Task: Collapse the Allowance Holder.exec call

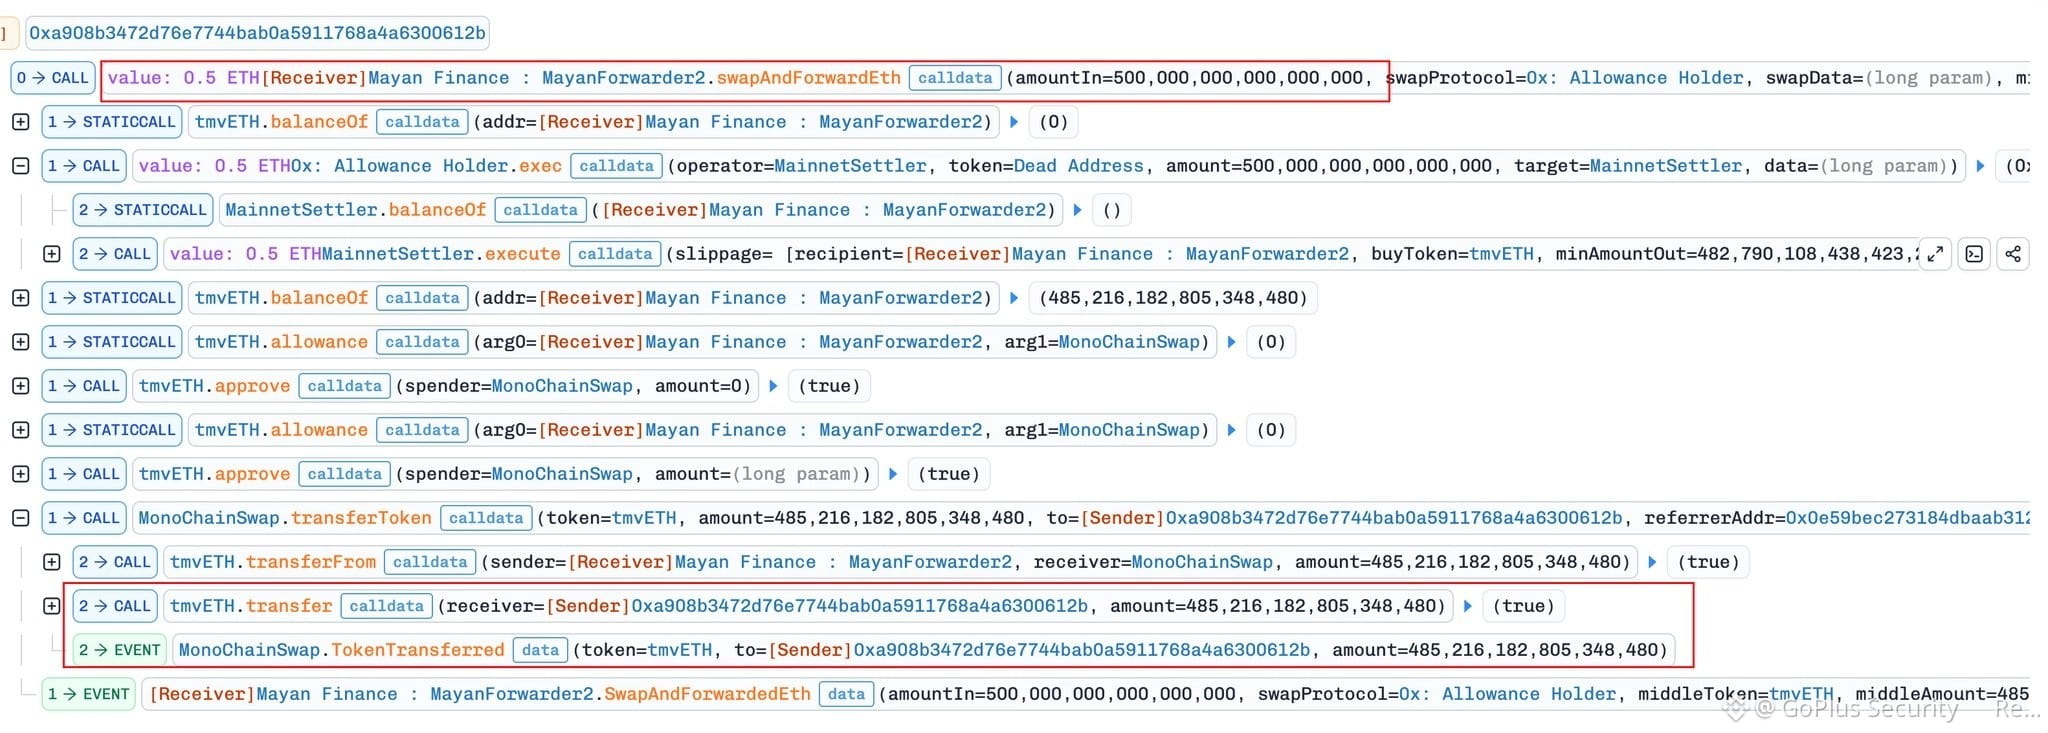Action: coord(20,166)
